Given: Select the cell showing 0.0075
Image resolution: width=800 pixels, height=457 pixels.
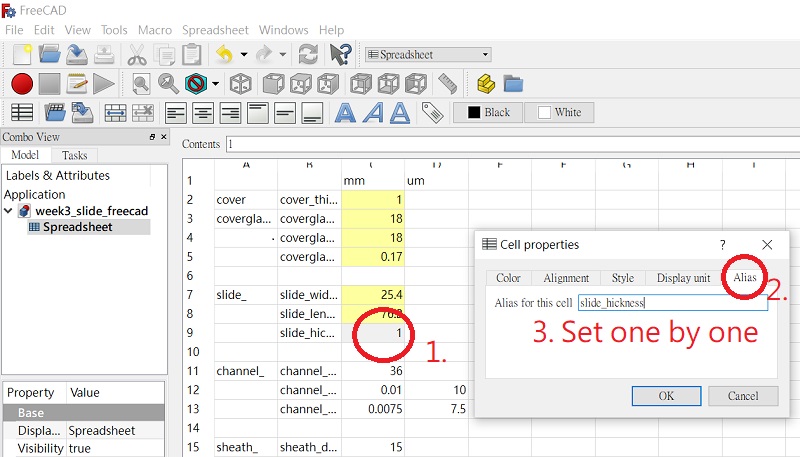Looking at the screenshot, I should 373,409.
